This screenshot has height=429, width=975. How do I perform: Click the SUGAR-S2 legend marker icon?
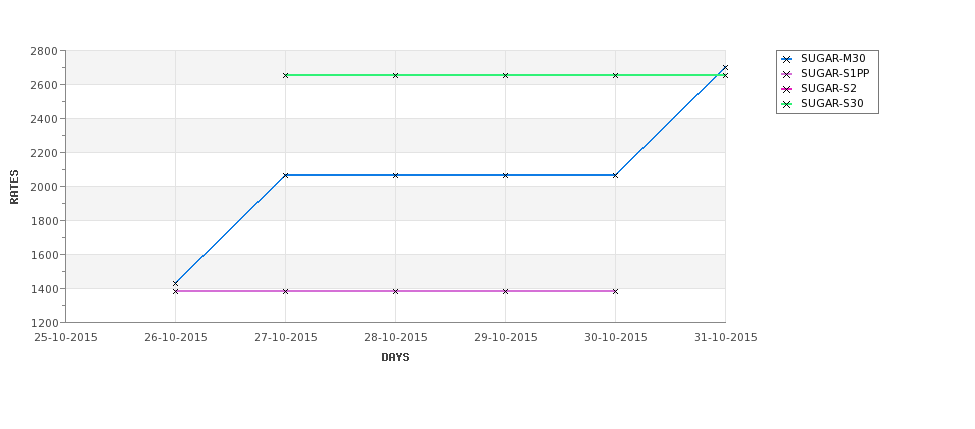coord(787,89)
